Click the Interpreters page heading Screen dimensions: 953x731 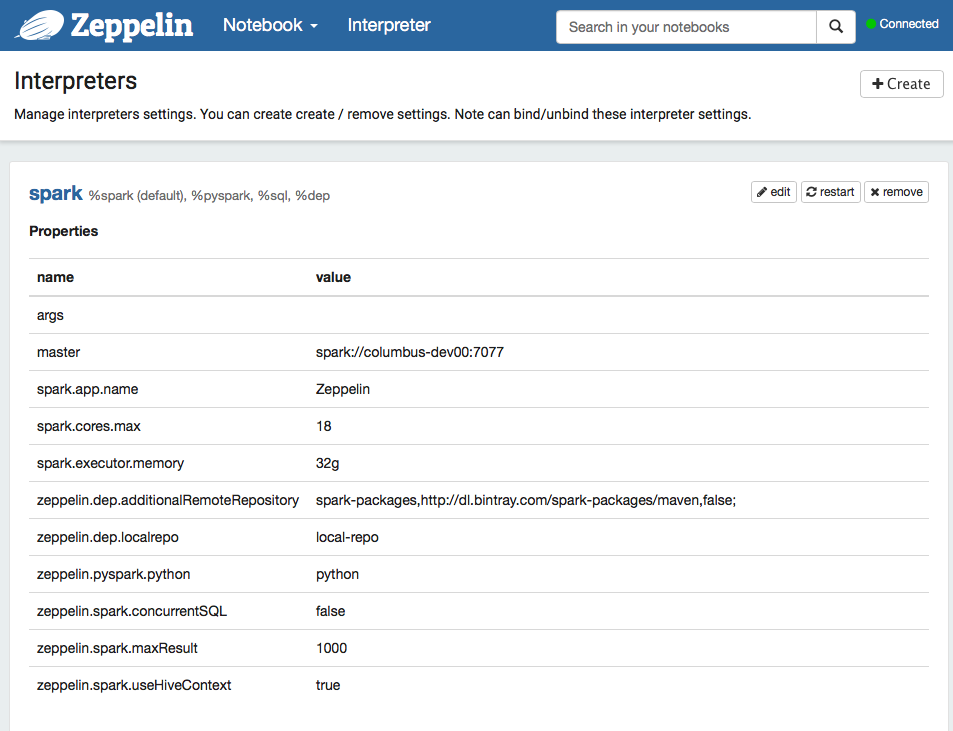75,81
